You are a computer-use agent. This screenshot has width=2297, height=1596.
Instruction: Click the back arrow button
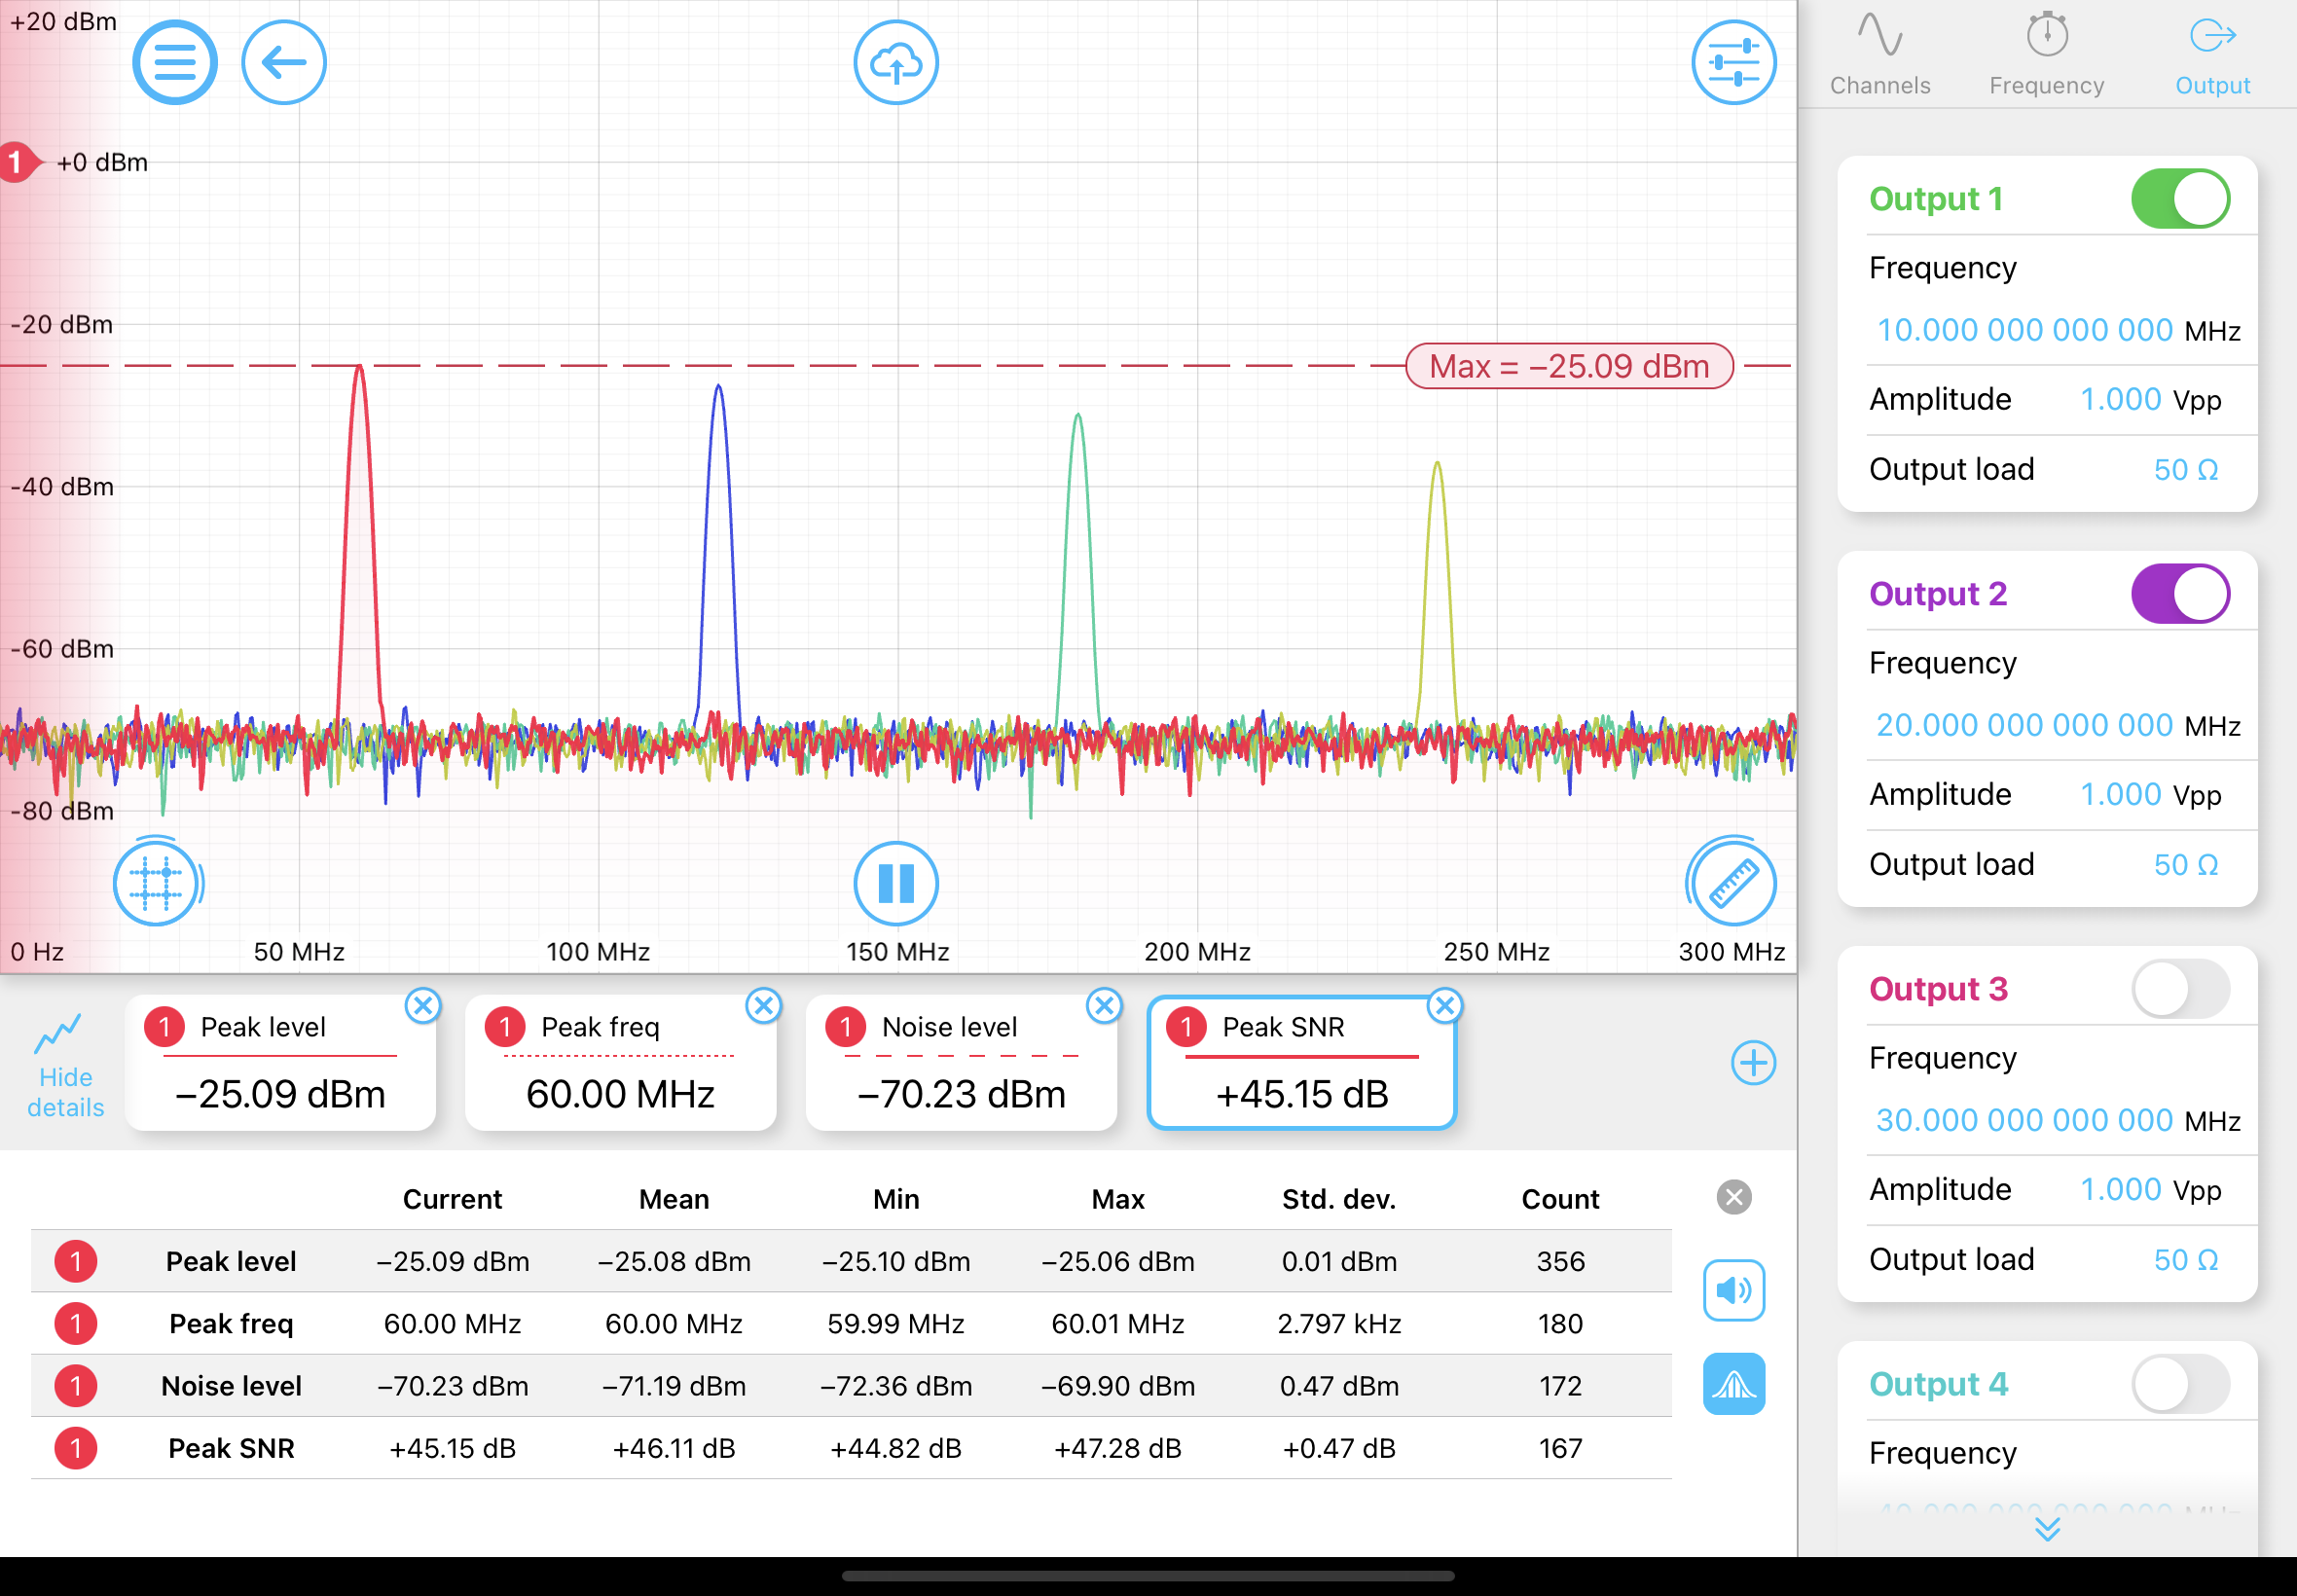pyautogui.click(x=284, y=63)
